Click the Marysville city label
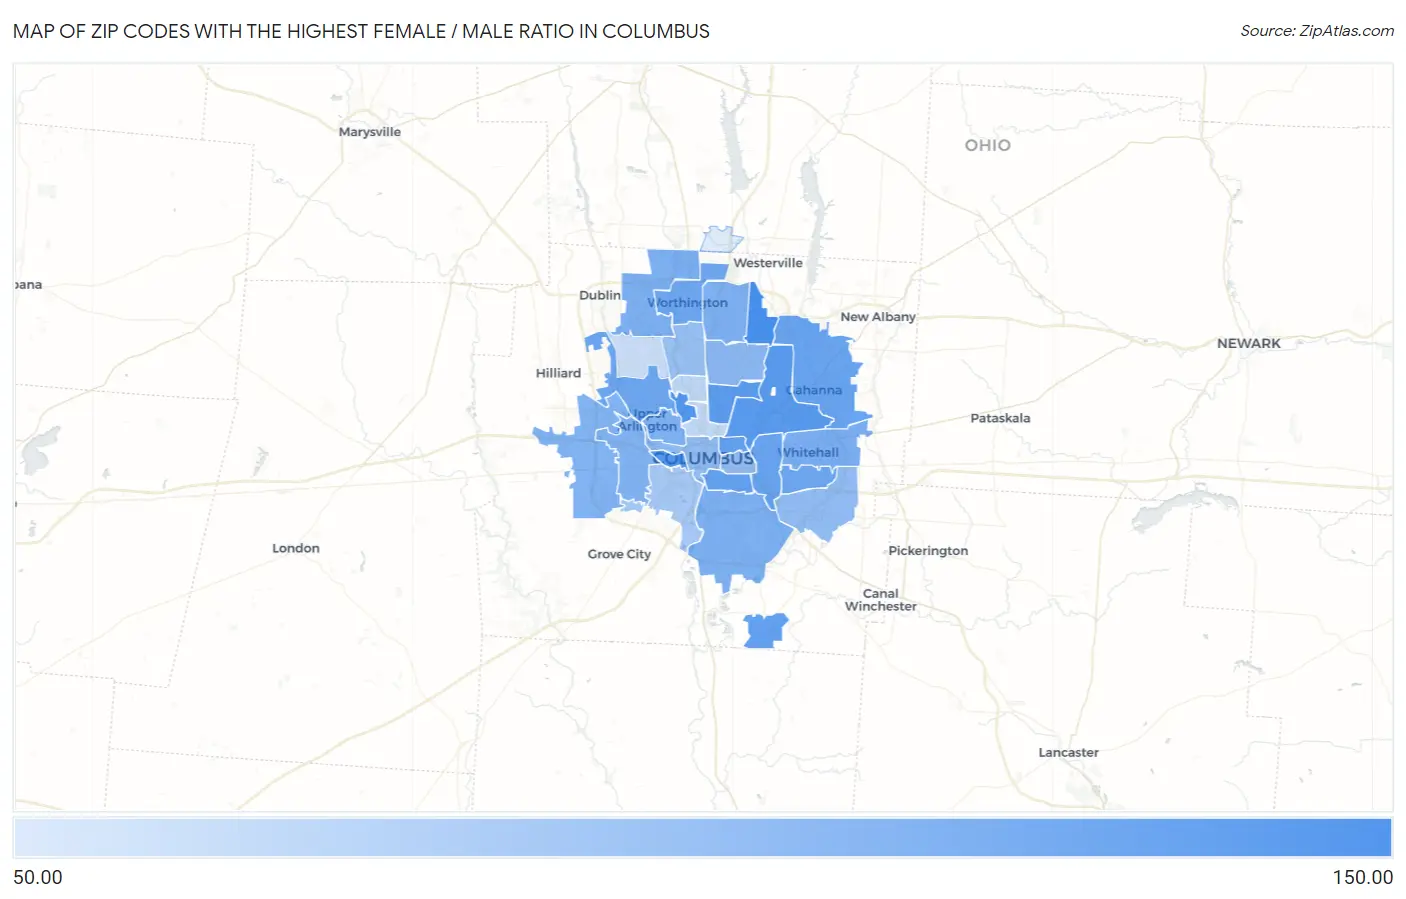The image size is (1406, 899). click(x=369, y=132)
